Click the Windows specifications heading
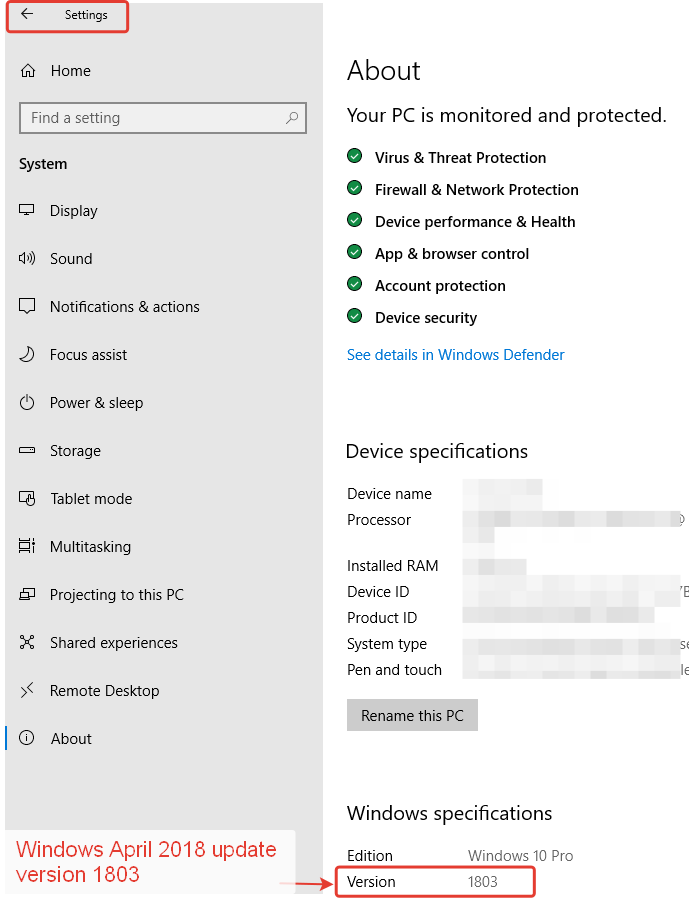This screenshot has width=689, height=908. [449, 813]
